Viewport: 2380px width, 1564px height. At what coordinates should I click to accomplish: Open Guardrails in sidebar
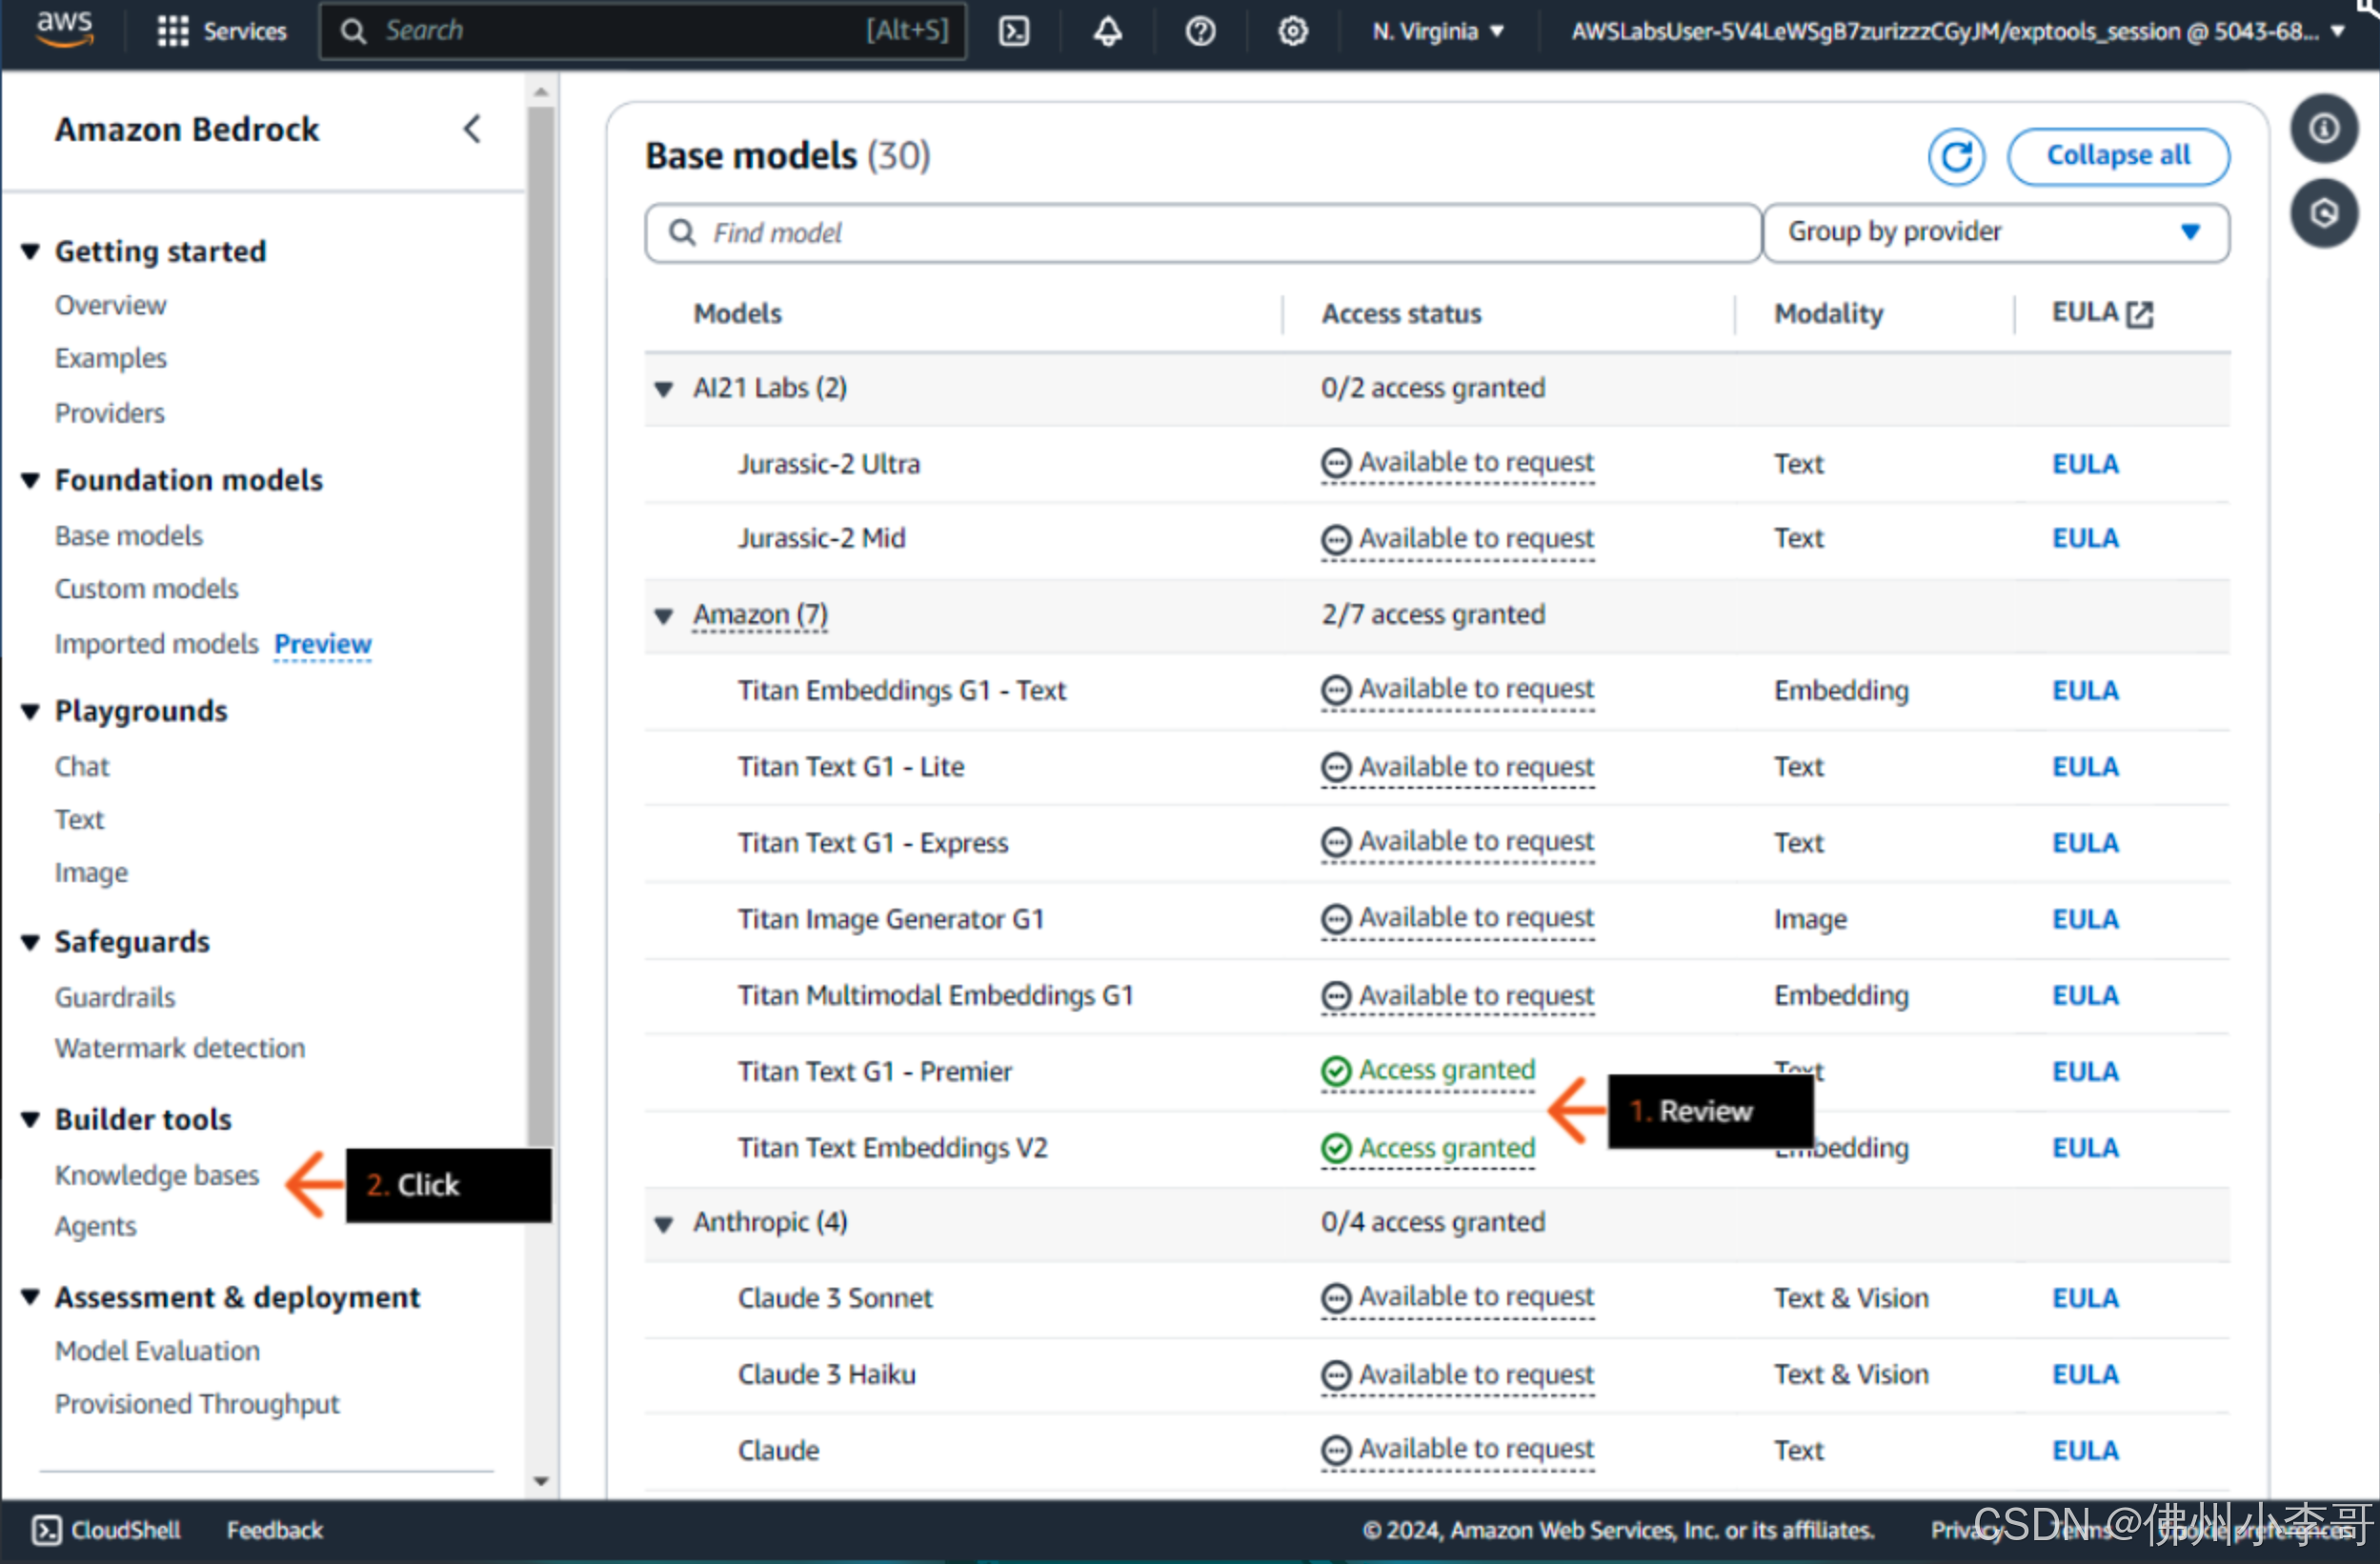coord(115,997)
